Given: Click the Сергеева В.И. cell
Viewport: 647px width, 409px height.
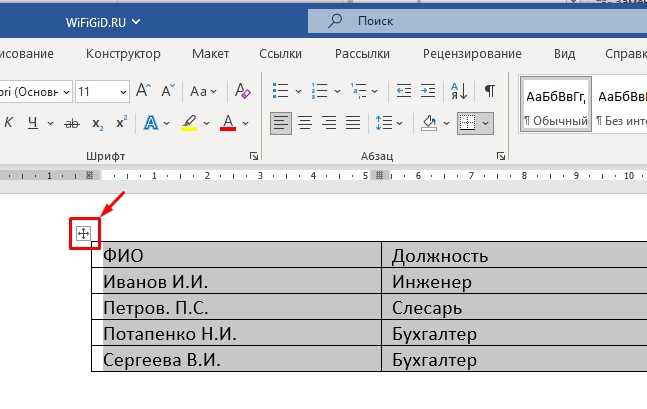Looking at the screenshot, I should [x=236, y=359].
